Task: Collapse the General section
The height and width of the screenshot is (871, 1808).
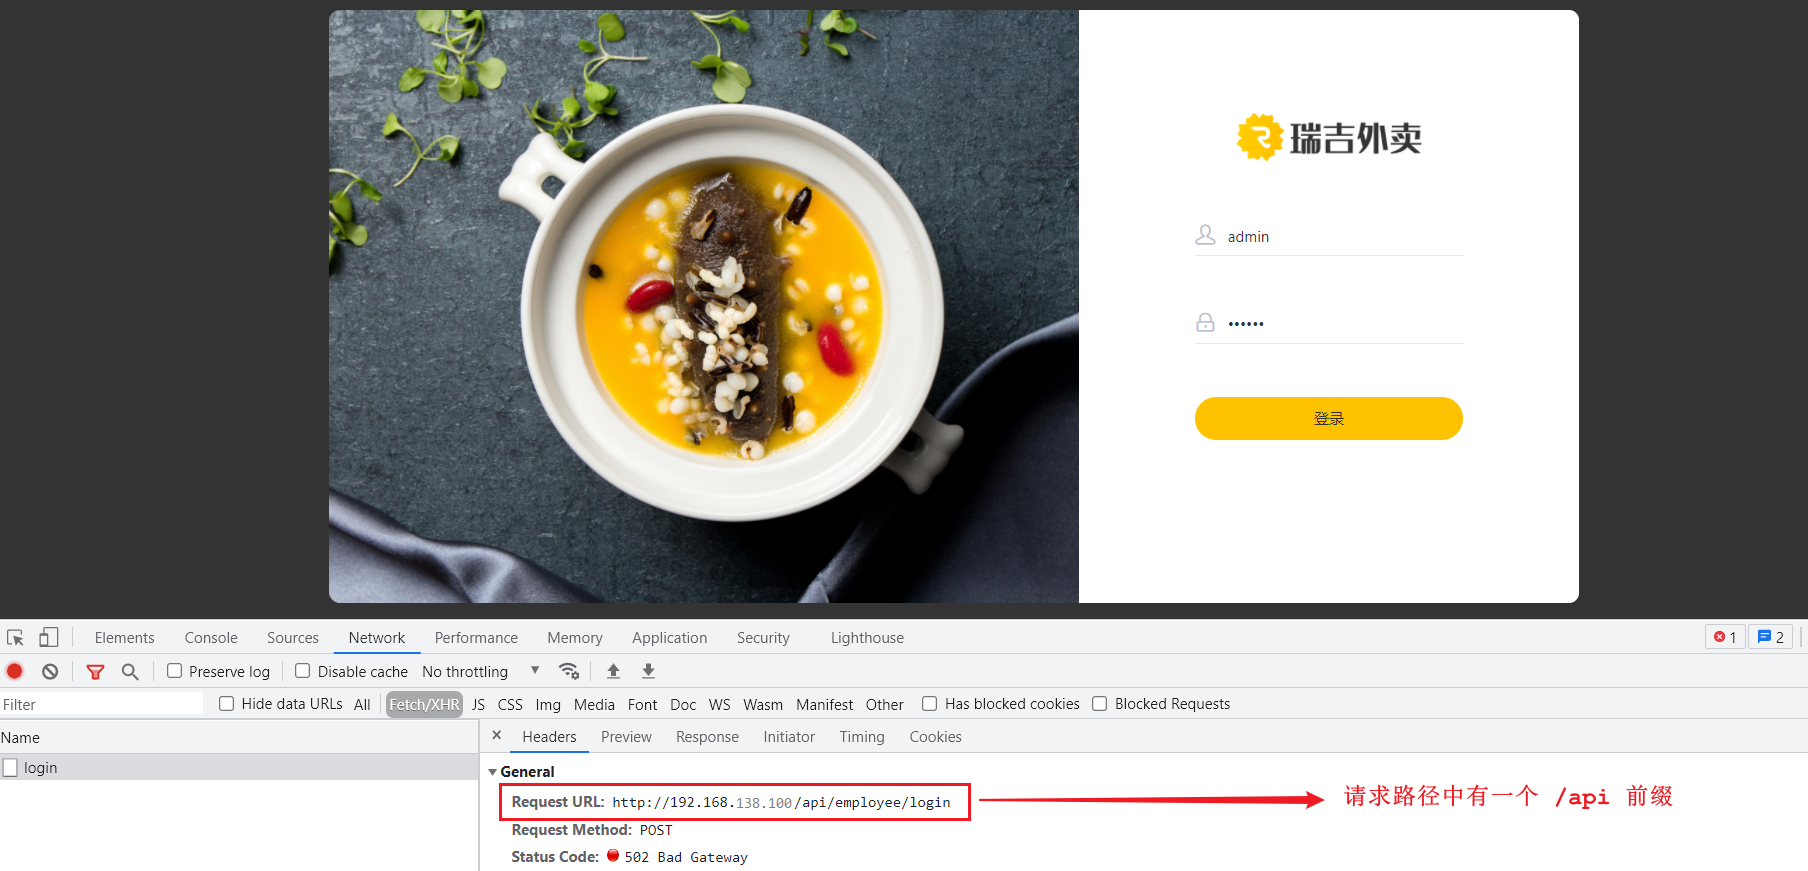Action: pyautogui.click(x=492, y=772)
